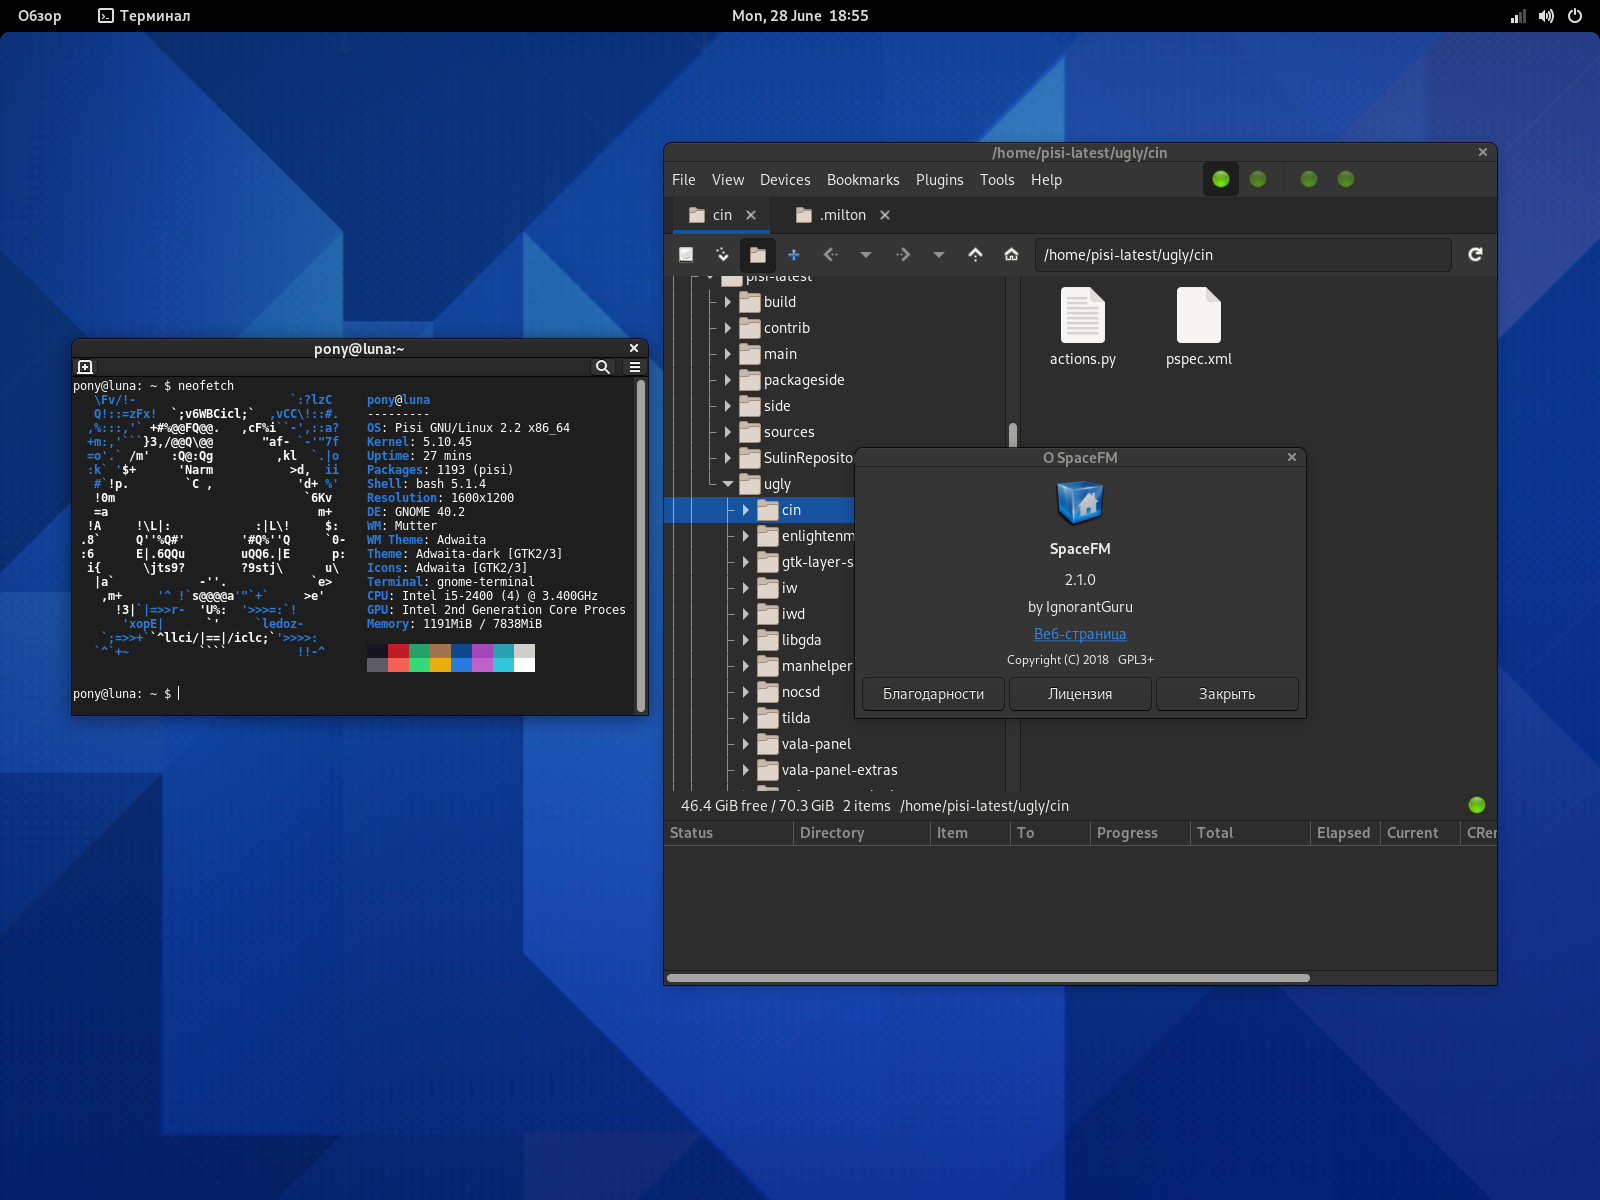Toggle the Devices pane icon in SpaceFM toolbar
The image size is (1600, 1200).
pos(686,255)
